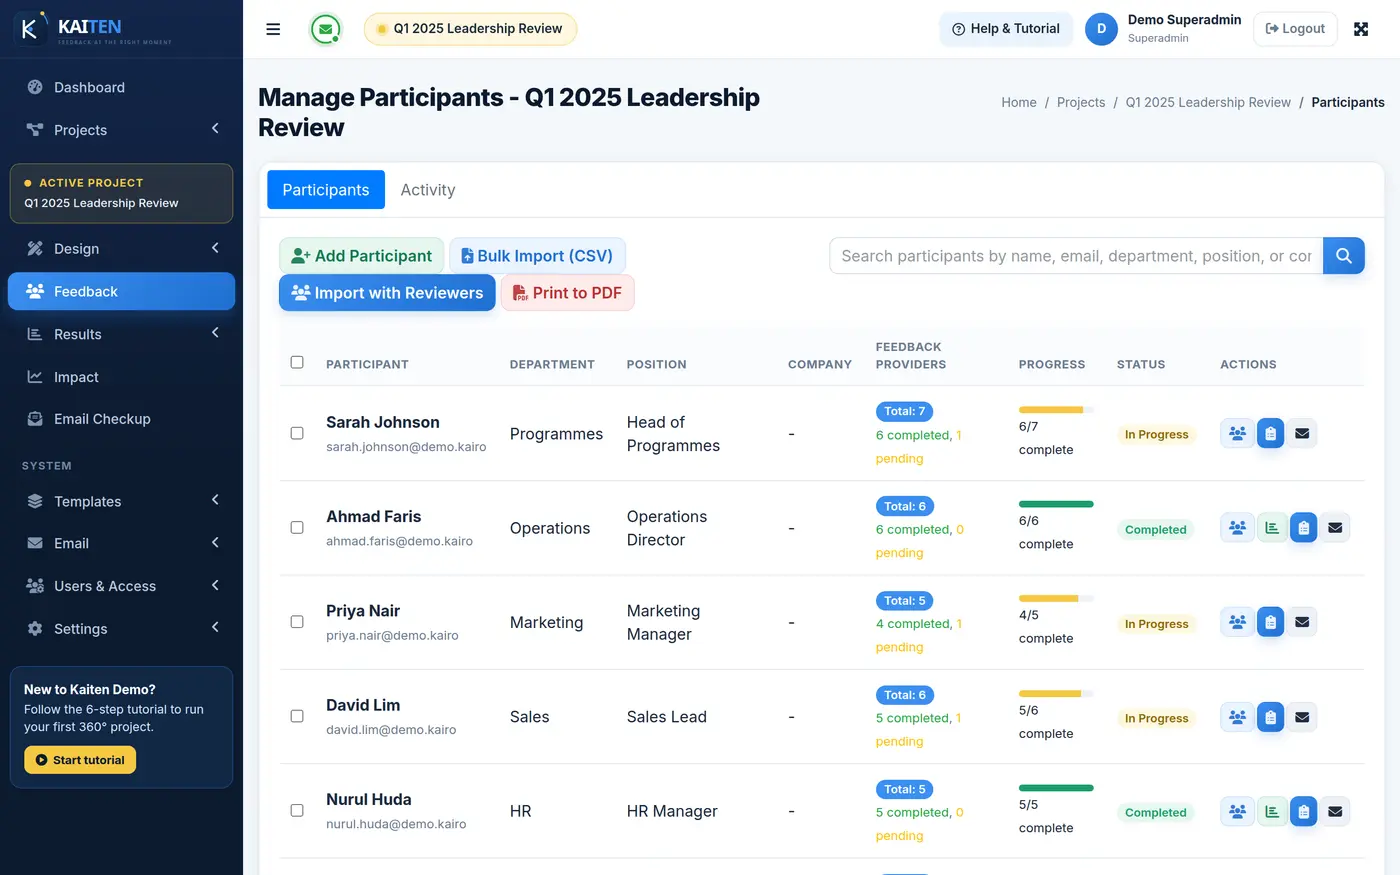Focus the participant search field
Image resolution: width=1400 pixels, height=875 pixels.
tap(1076, 256)
